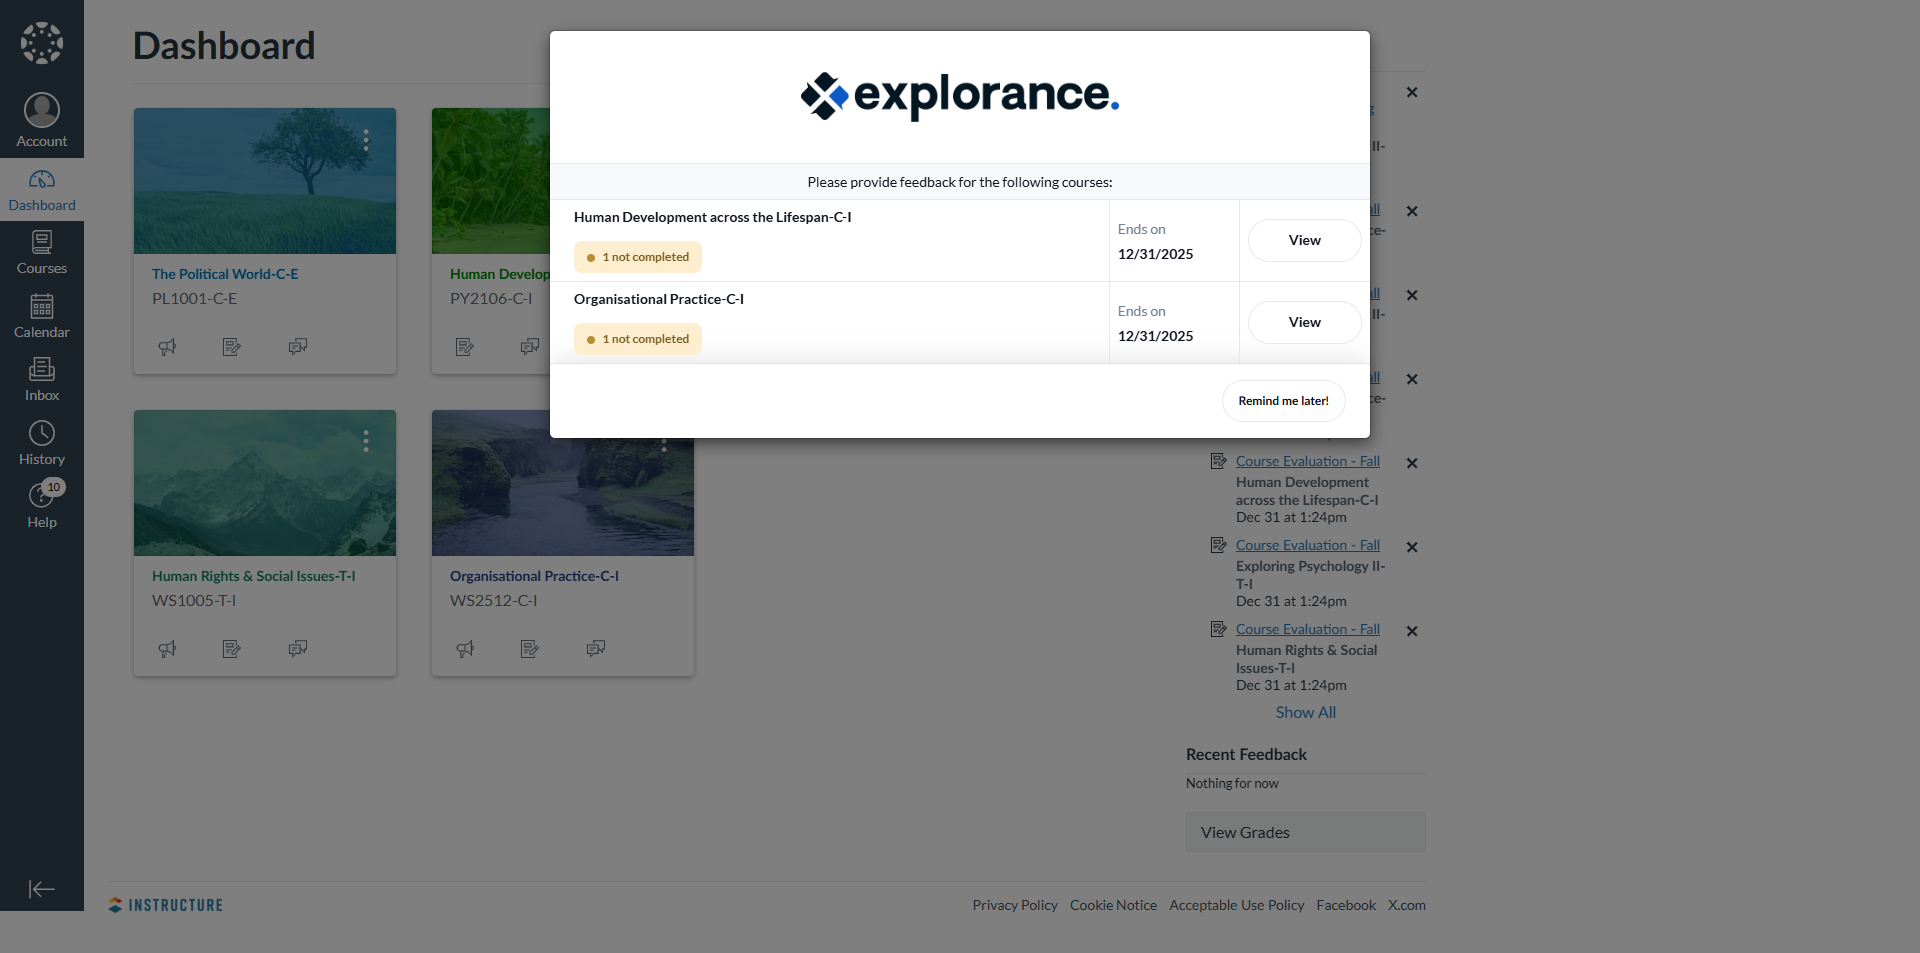Click The Political World card tree image
The image size is (1920, 953).
click(x=265, y=181)
